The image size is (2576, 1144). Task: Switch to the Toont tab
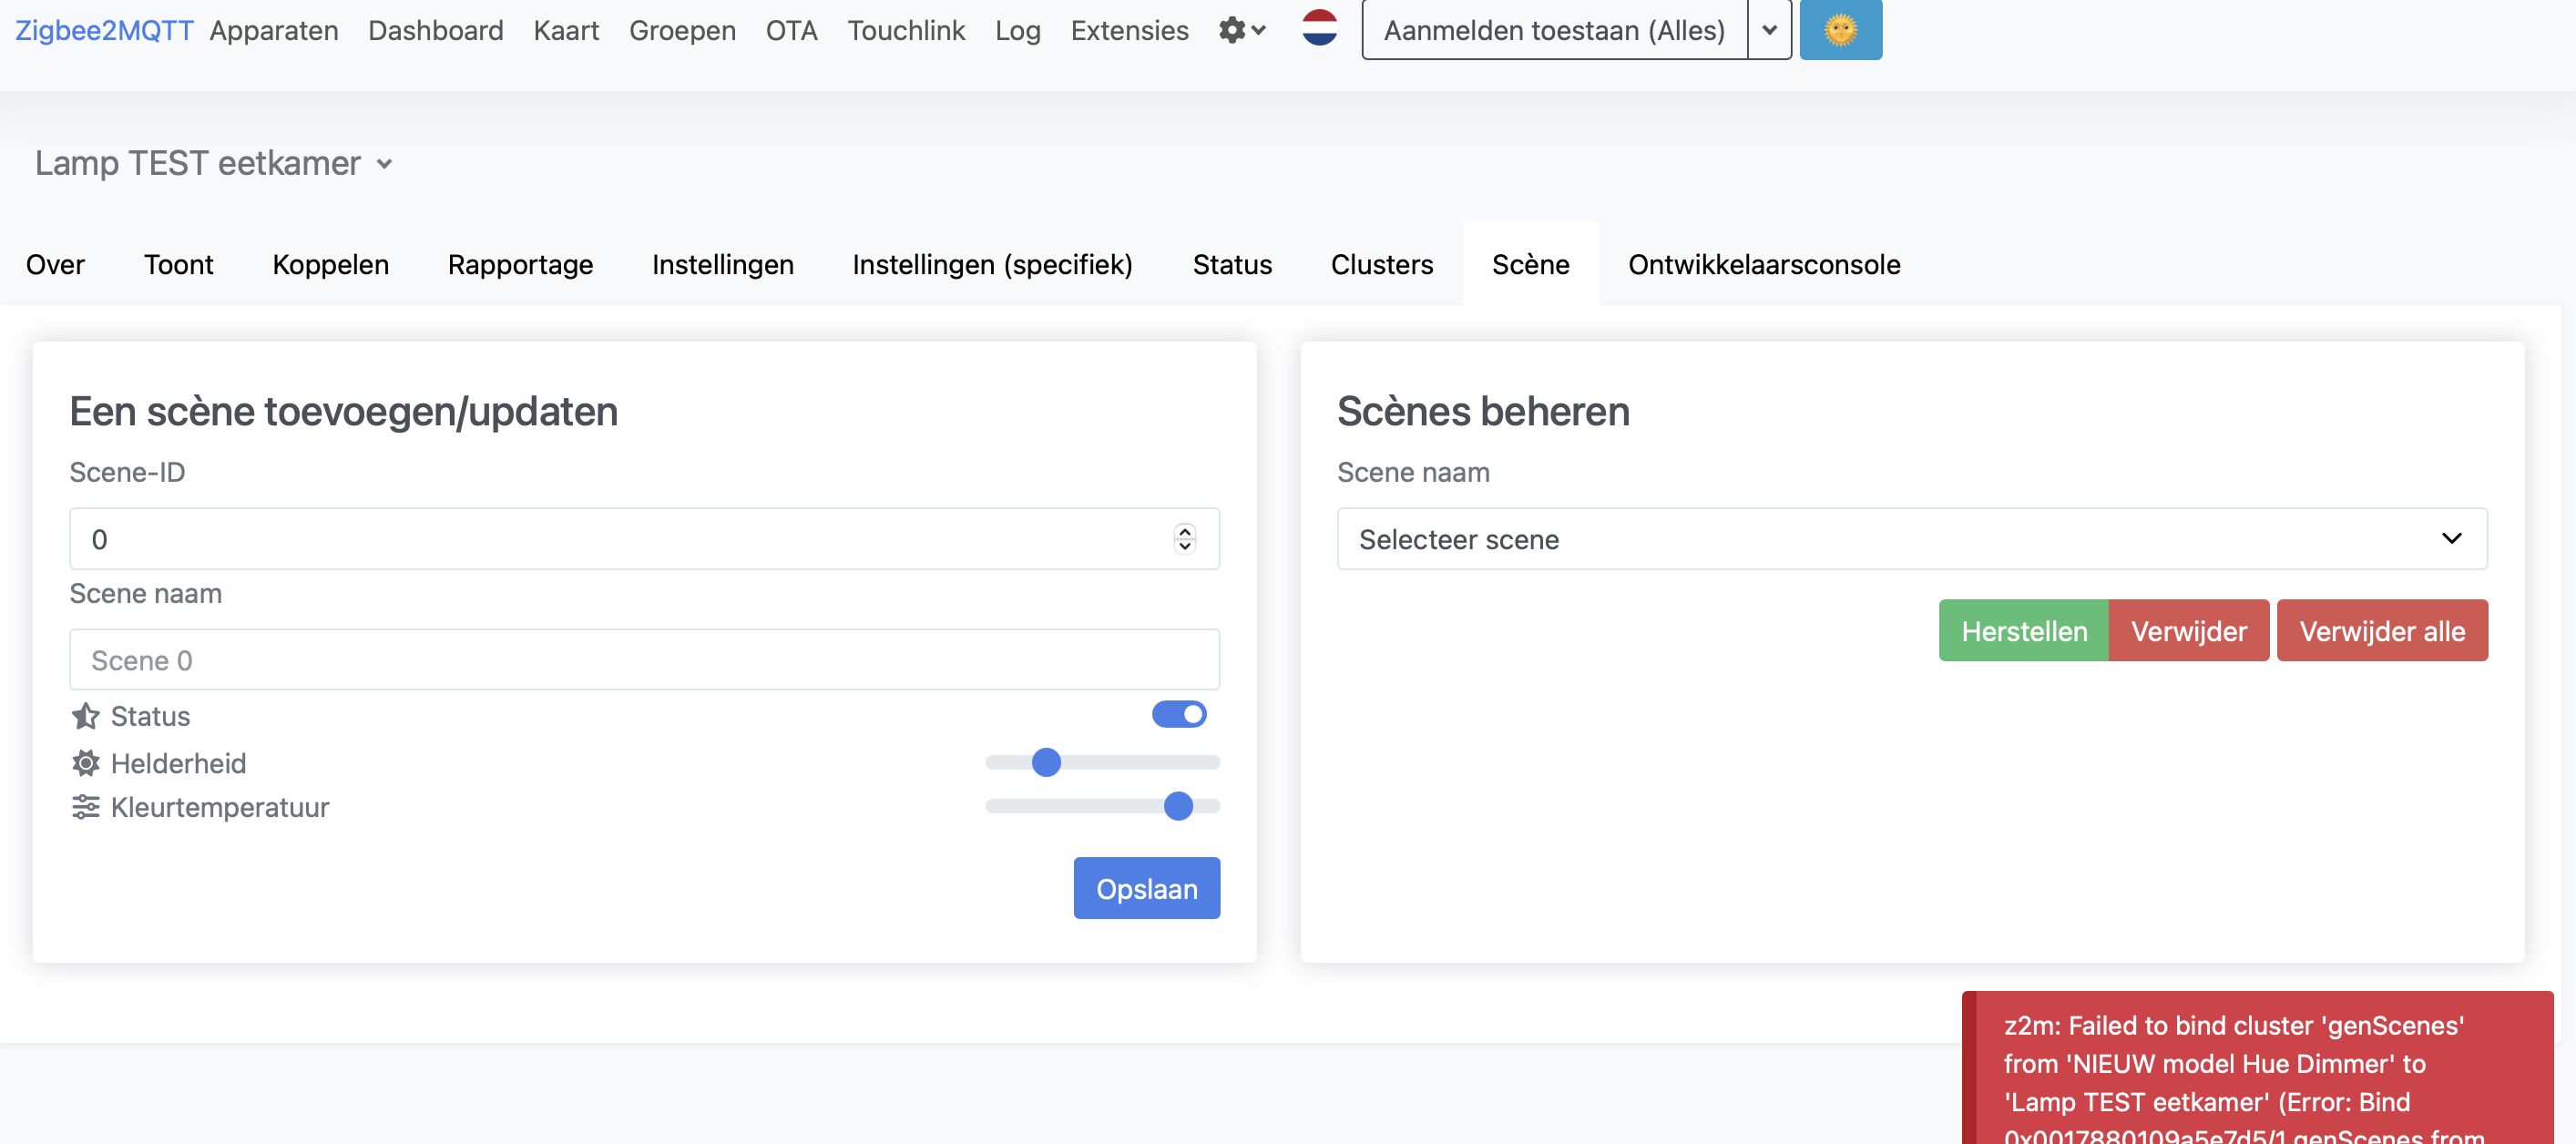(178, 264)
